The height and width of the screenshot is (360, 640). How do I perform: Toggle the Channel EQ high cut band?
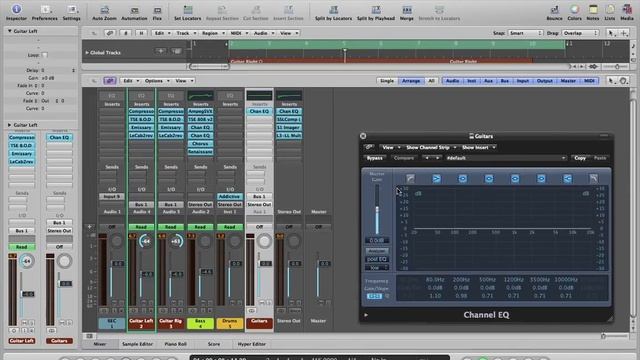click(x=593, y=178)
